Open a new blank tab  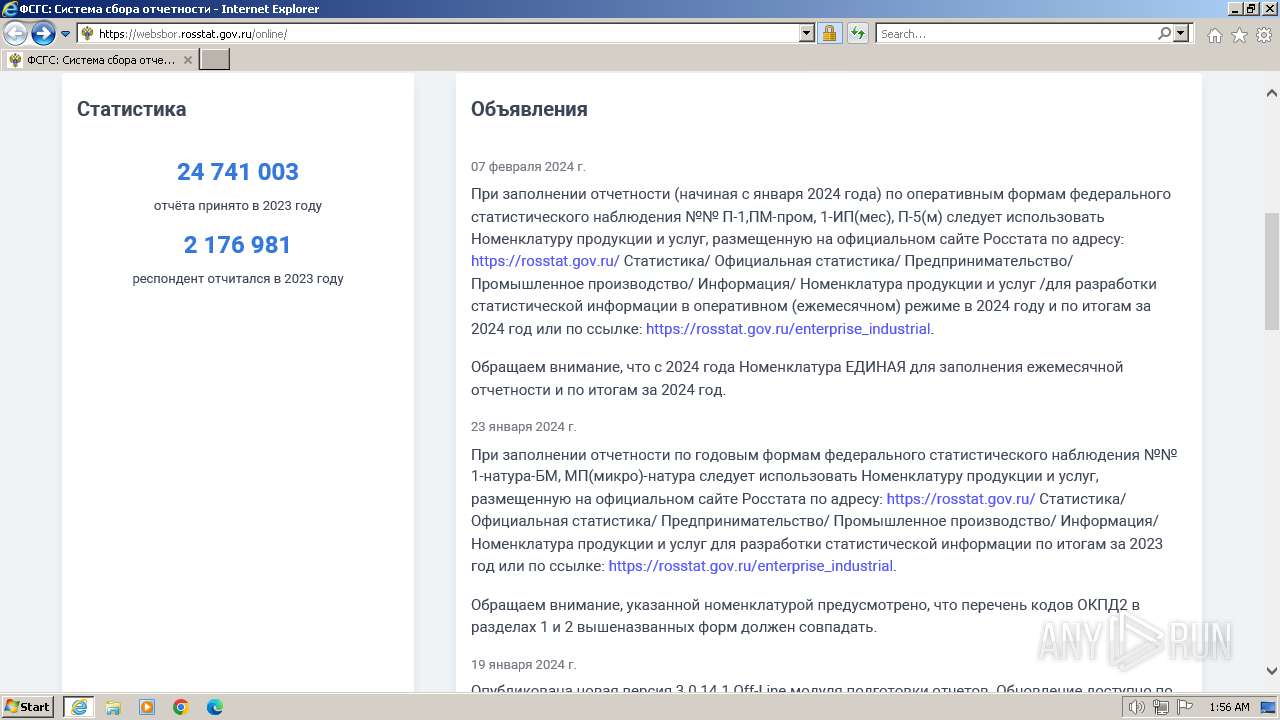coord(215,60)
